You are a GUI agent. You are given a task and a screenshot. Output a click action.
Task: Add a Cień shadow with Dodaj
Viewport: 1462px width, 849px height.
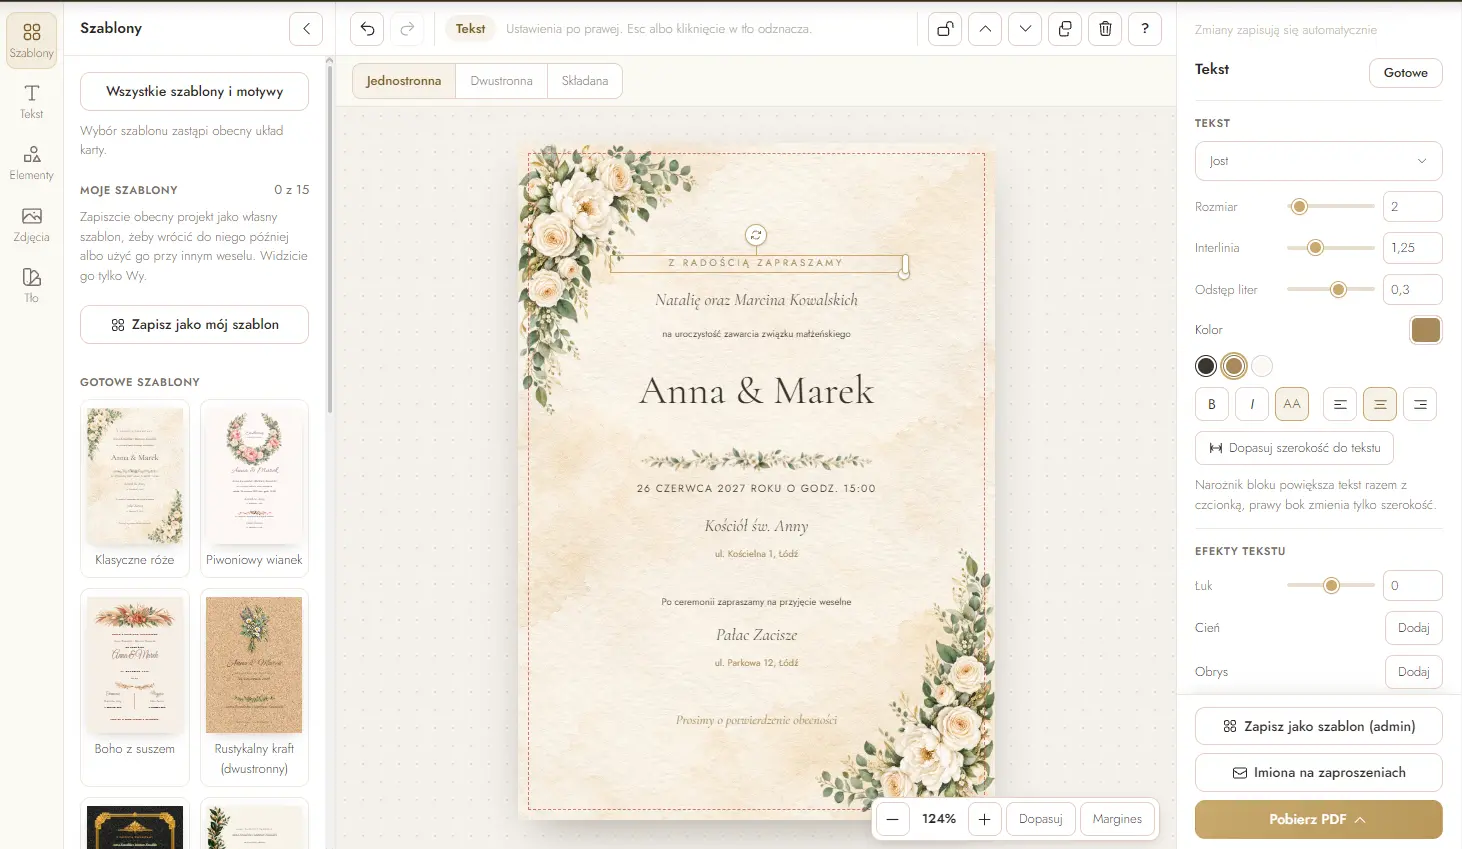click(x=1413, y=628)
